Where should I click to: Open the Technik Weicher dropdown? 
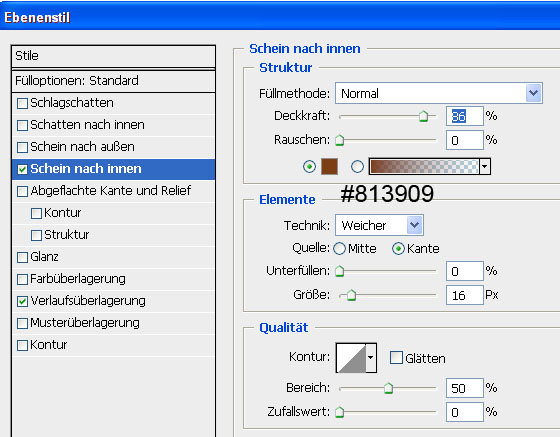point(379,225)
